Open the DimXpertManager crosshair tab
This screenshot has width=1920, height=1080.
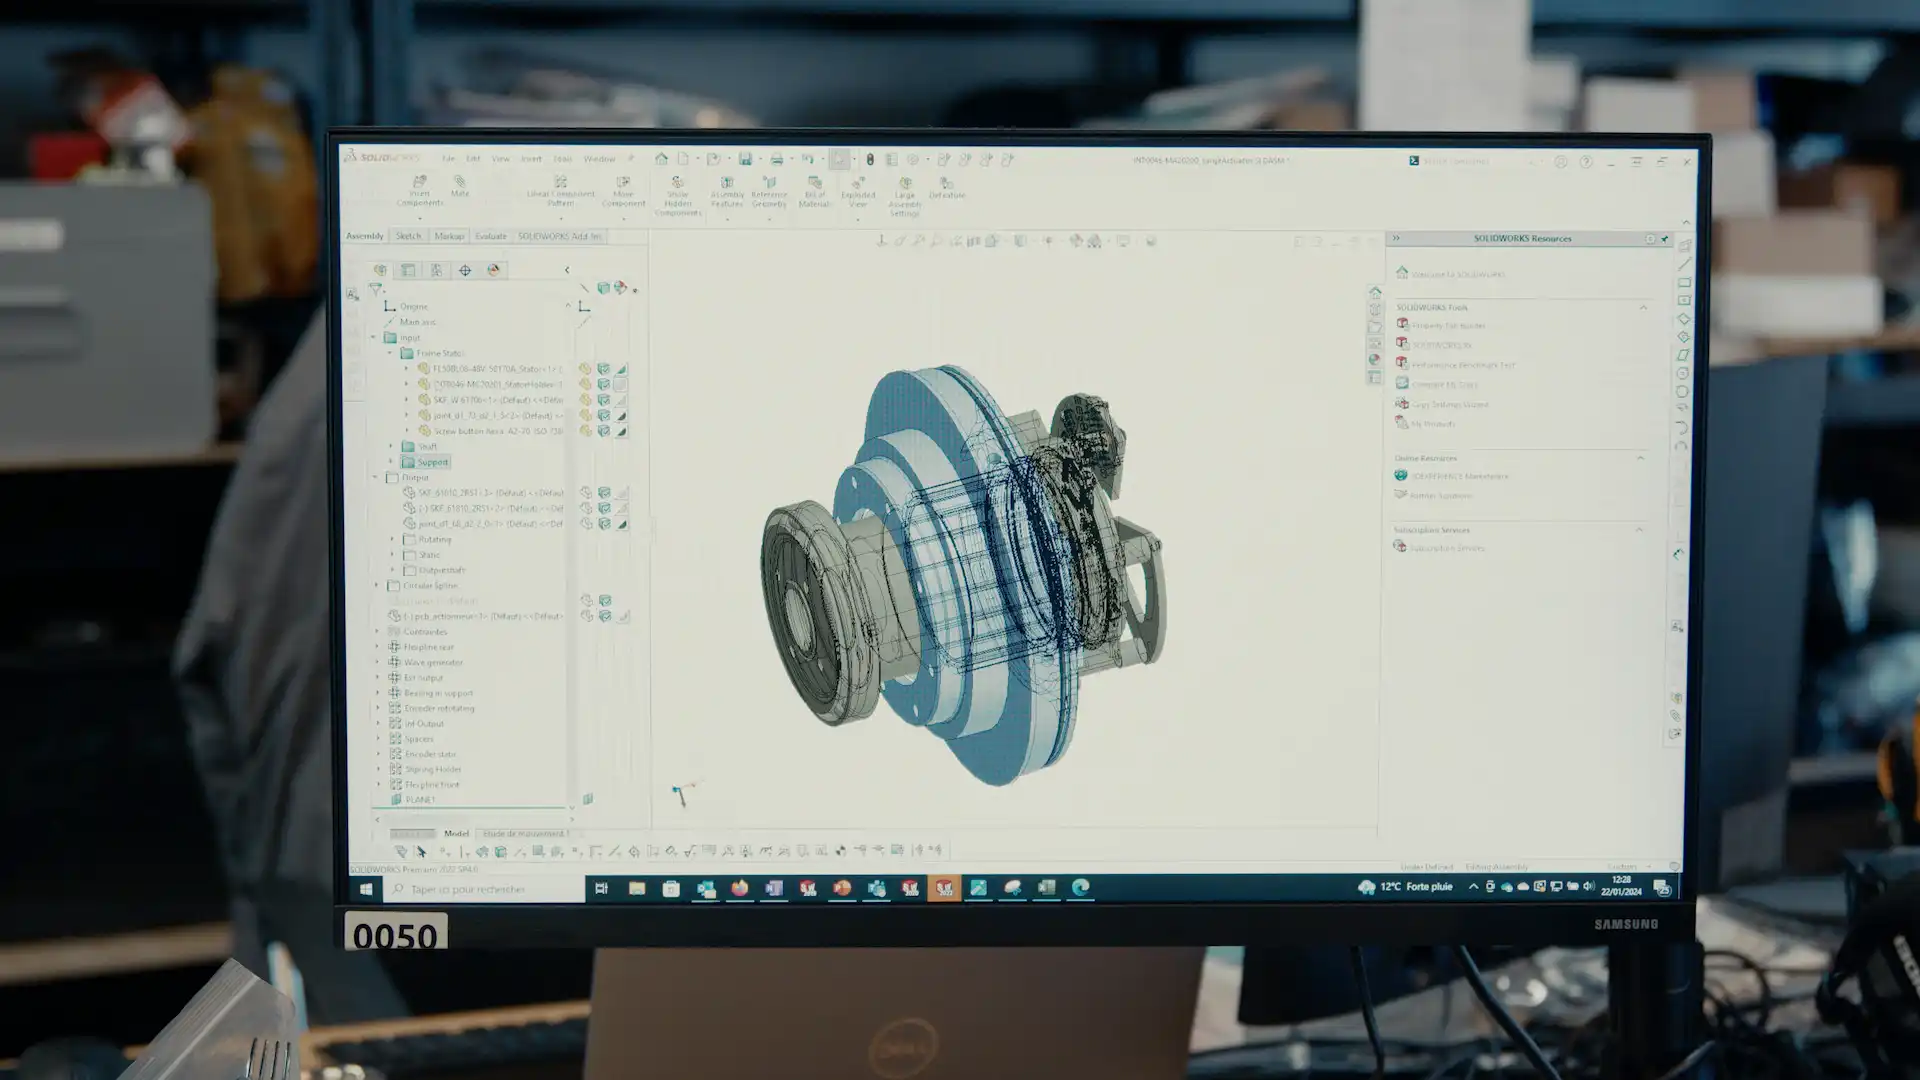point(465,270)
